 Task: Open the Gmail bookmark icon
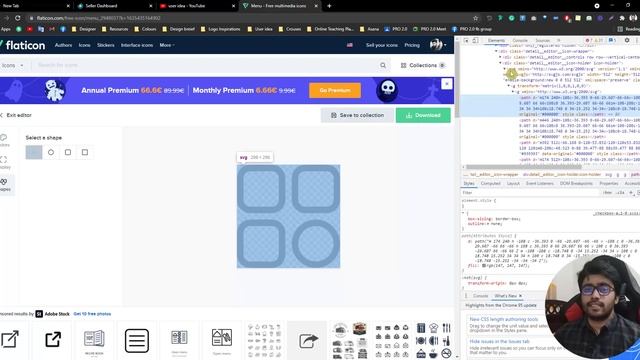tap(52, 29)
